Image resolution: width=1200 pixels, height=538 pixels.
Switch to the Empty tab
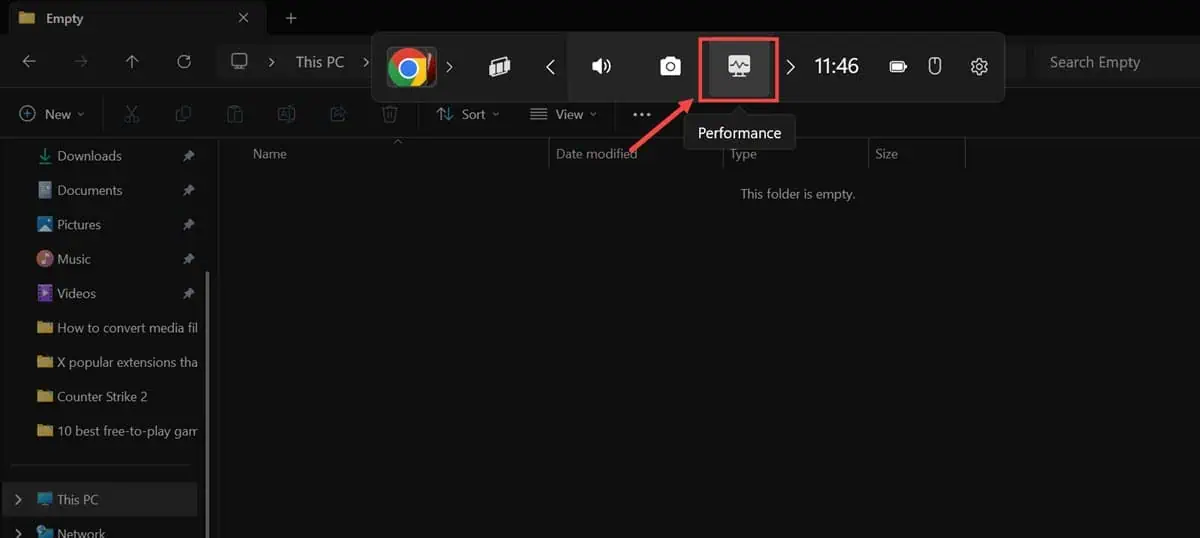[137, 18]
